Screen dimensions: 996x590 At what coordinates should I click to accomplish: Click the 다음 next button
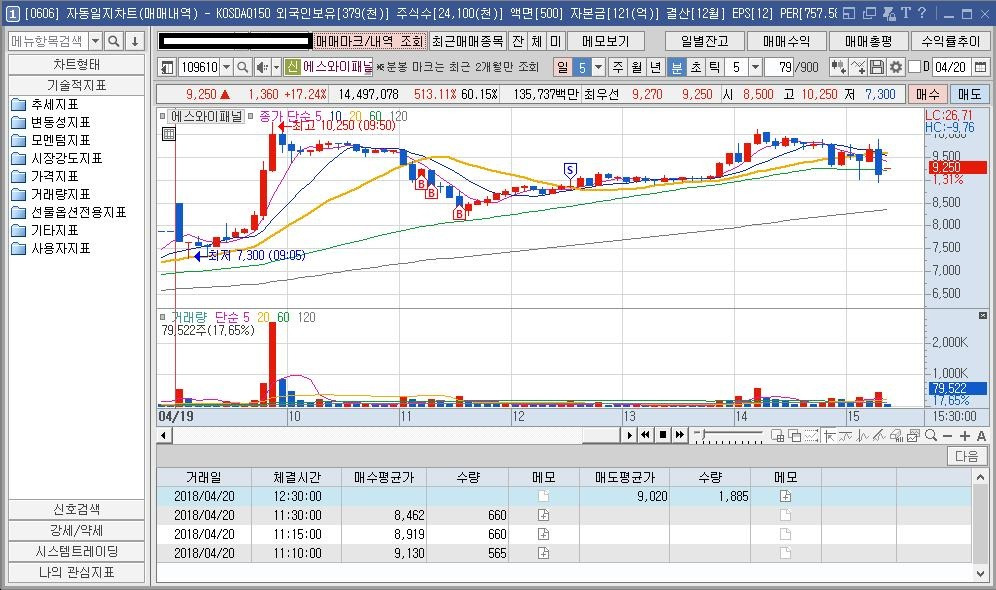(967, 457)
